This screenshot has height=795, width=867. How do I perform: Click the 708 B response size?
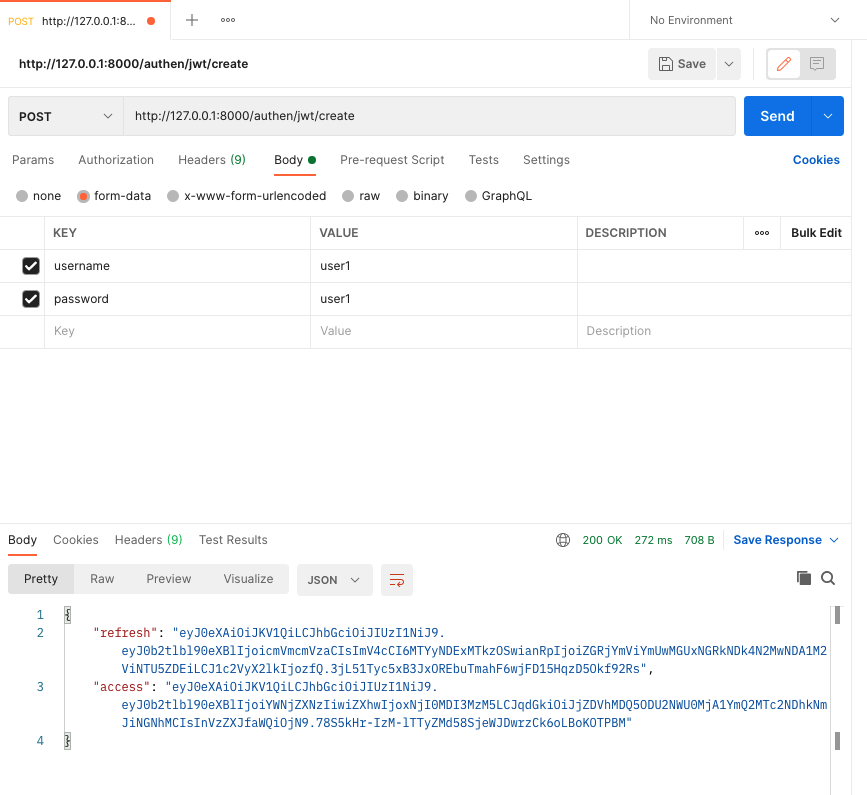tap(699, 540)
